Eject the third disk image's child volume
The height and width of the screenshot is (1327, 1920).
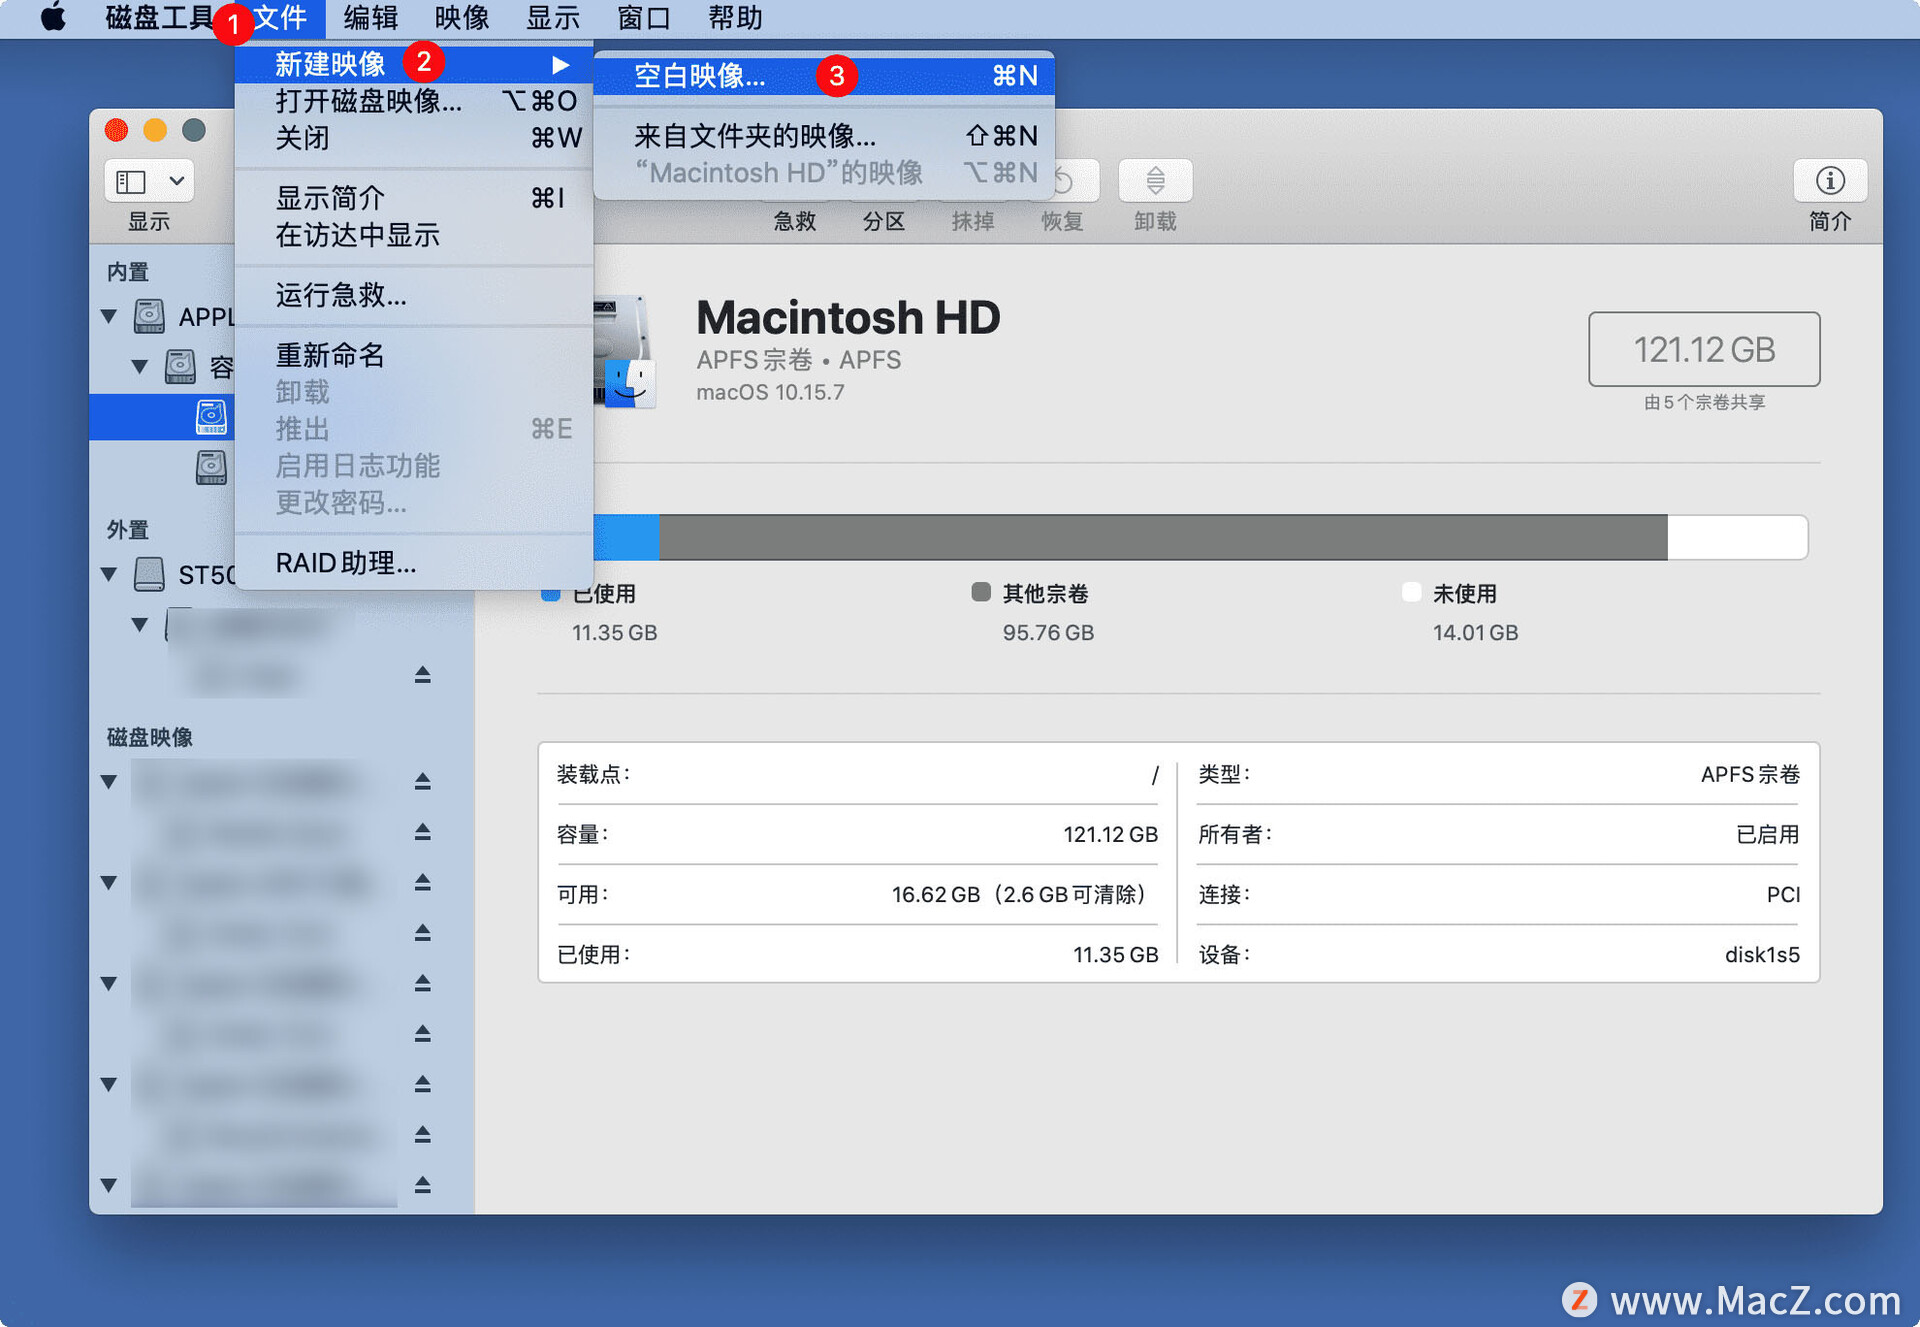point(423,1033)
